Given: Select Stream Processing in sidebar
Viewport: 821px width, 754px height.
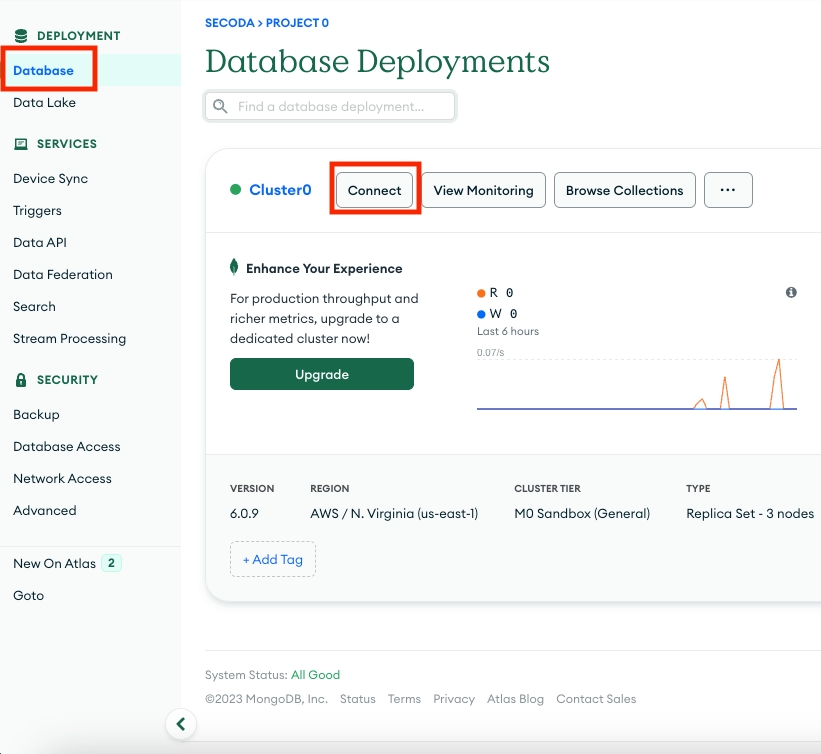Looking at the screenshot, I should [x=69, y=339].
